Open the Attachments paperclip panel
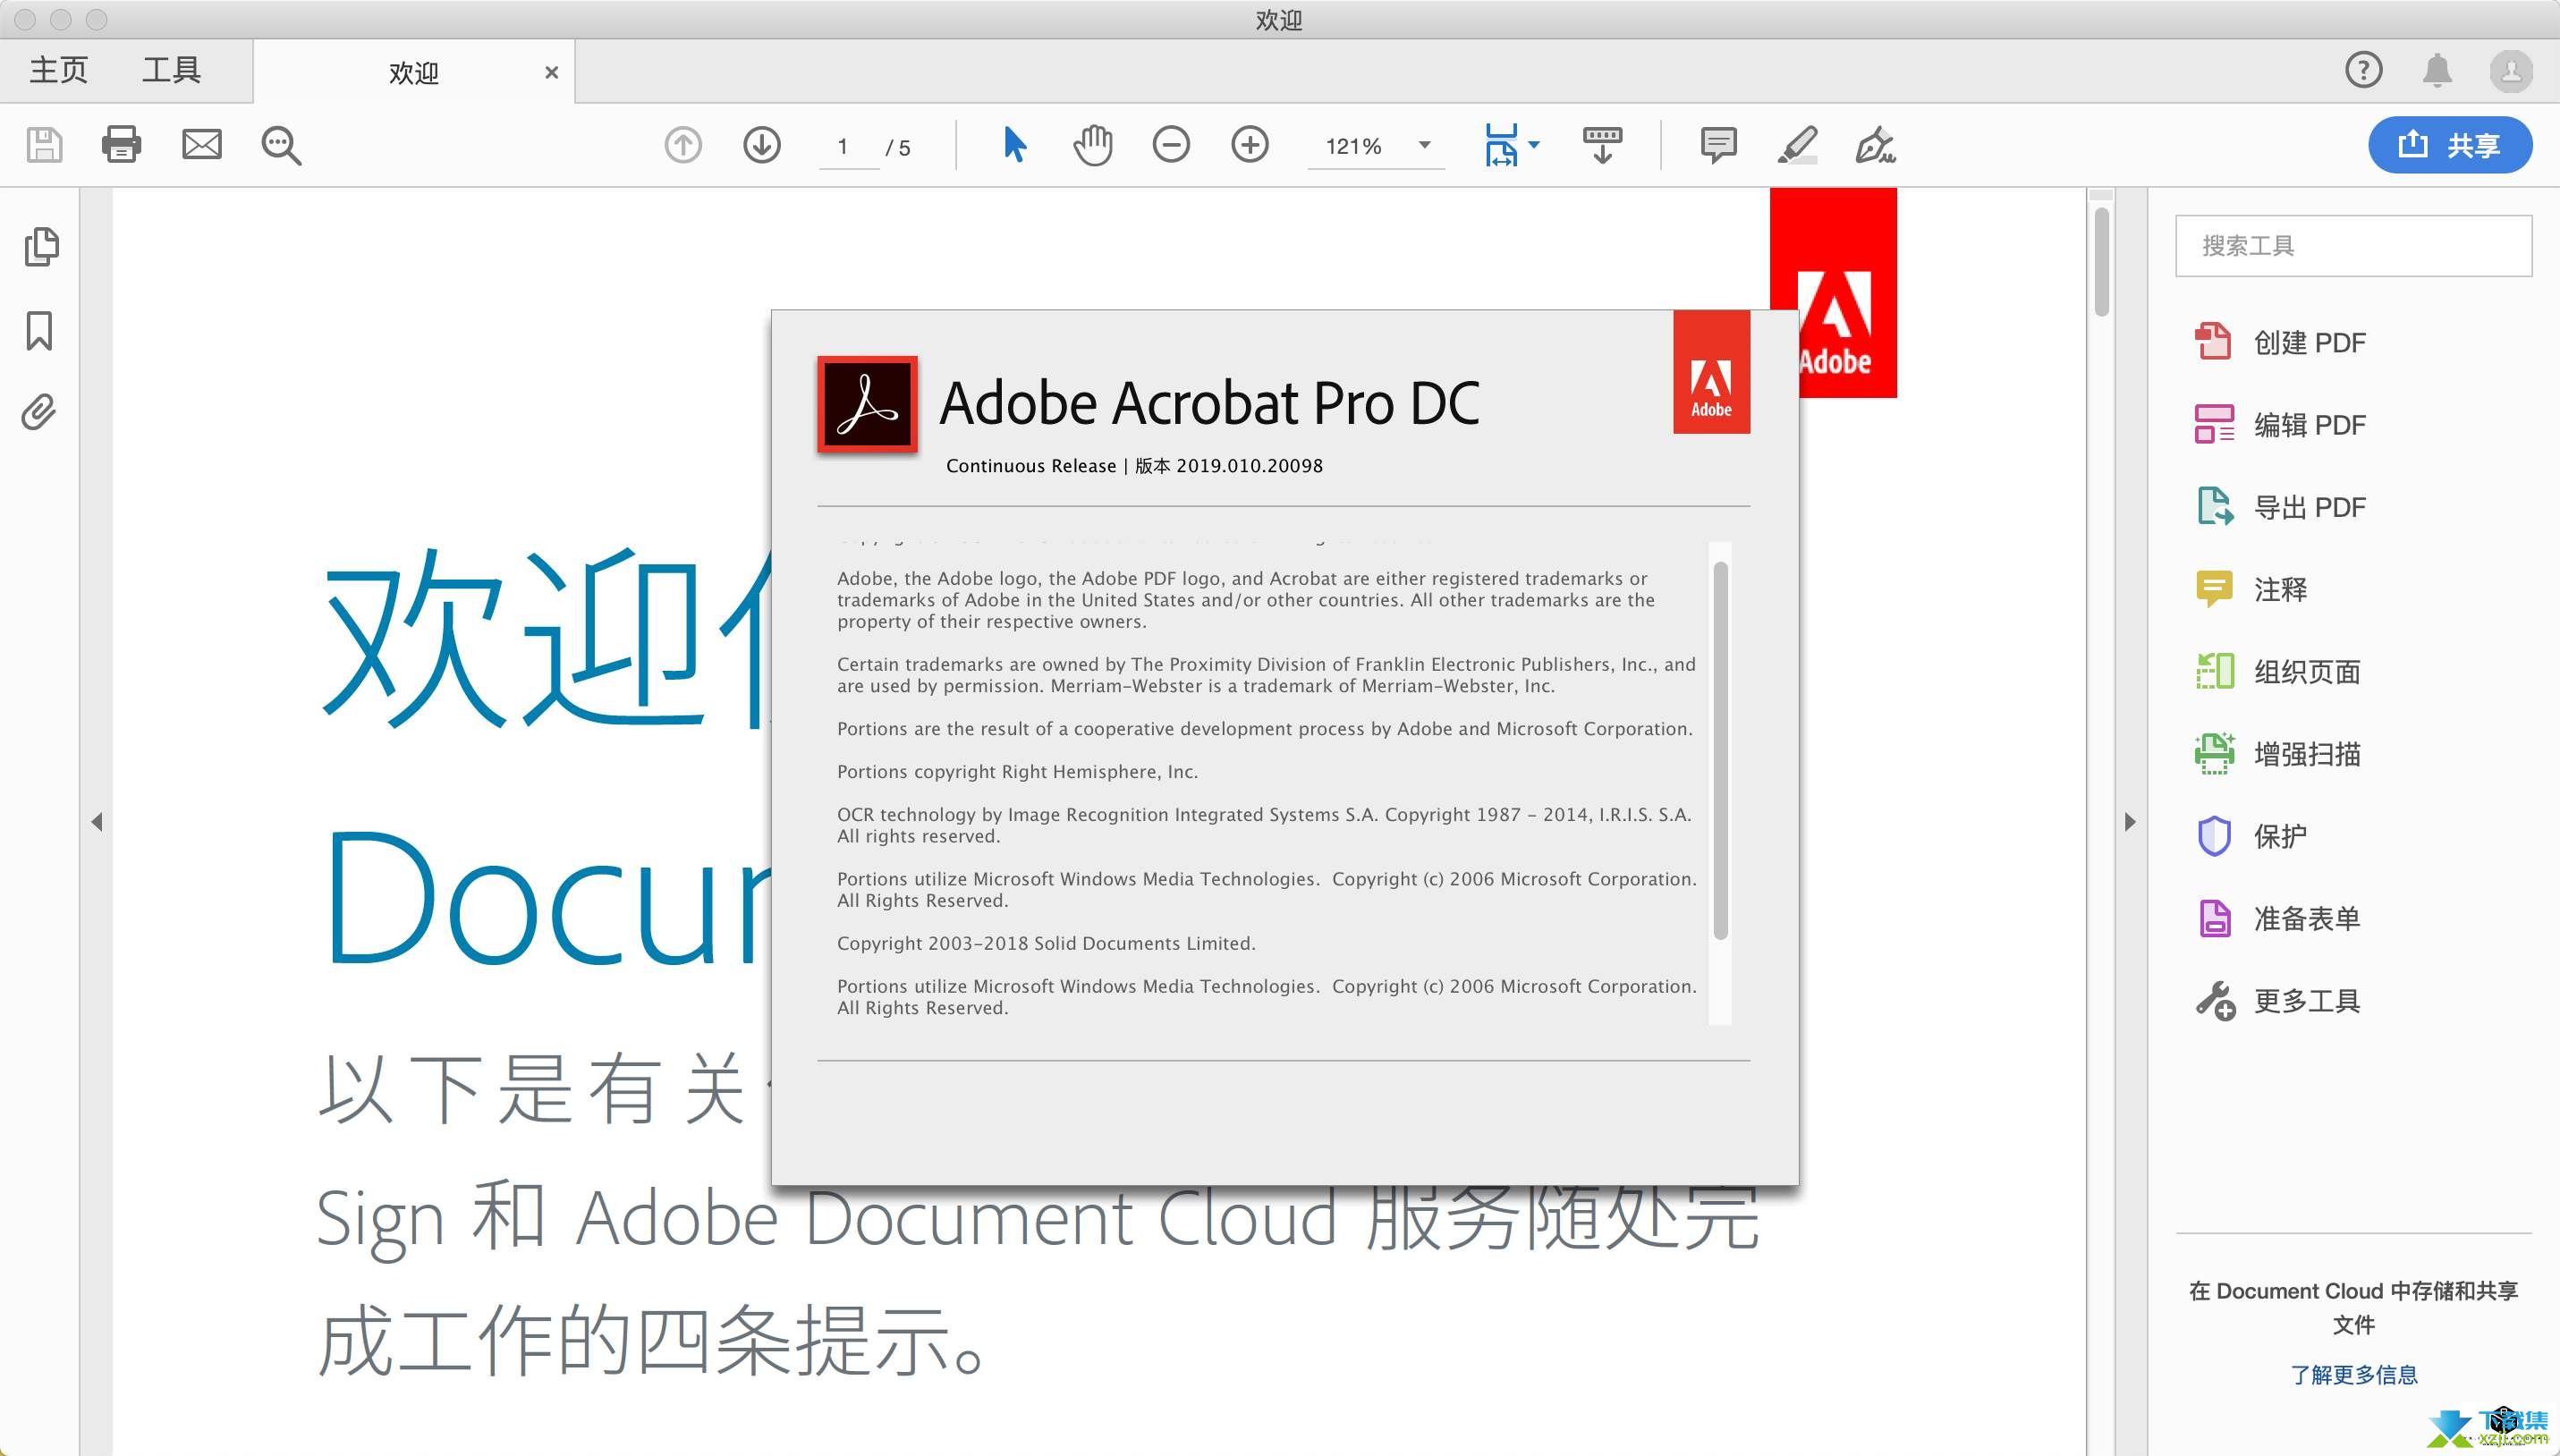This screenshot has height=1456, width=2560. (x=39, y=411)
